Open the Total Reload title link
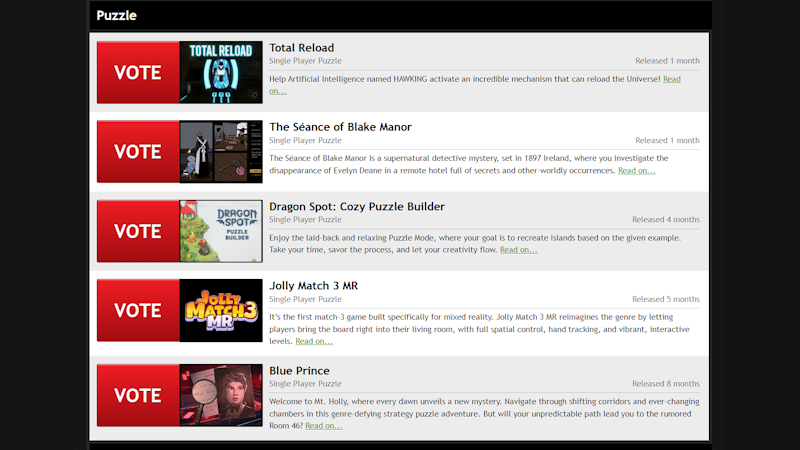The image size is (800, 450). 302,47
